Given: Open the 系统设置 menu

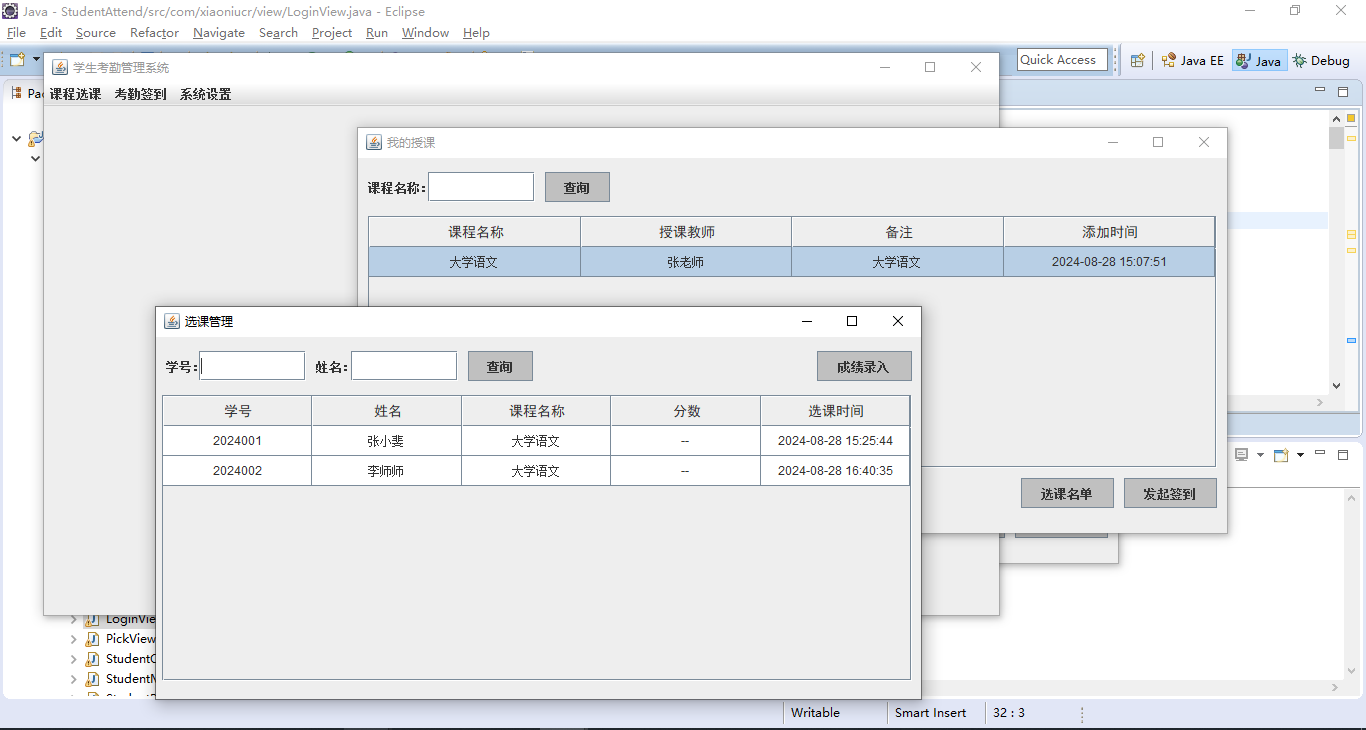Looking at the screenshot, I should click(206, 94).
